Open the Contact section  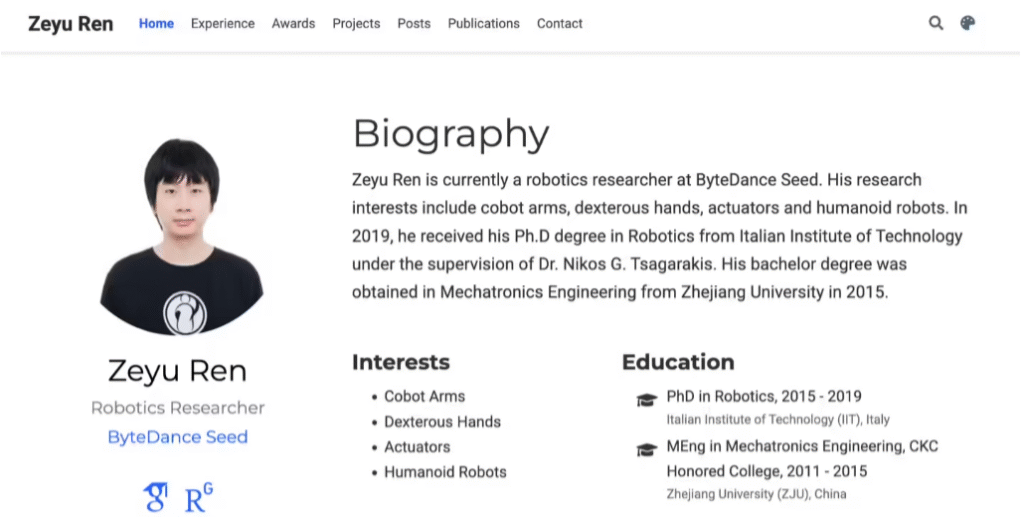[559, 23]
